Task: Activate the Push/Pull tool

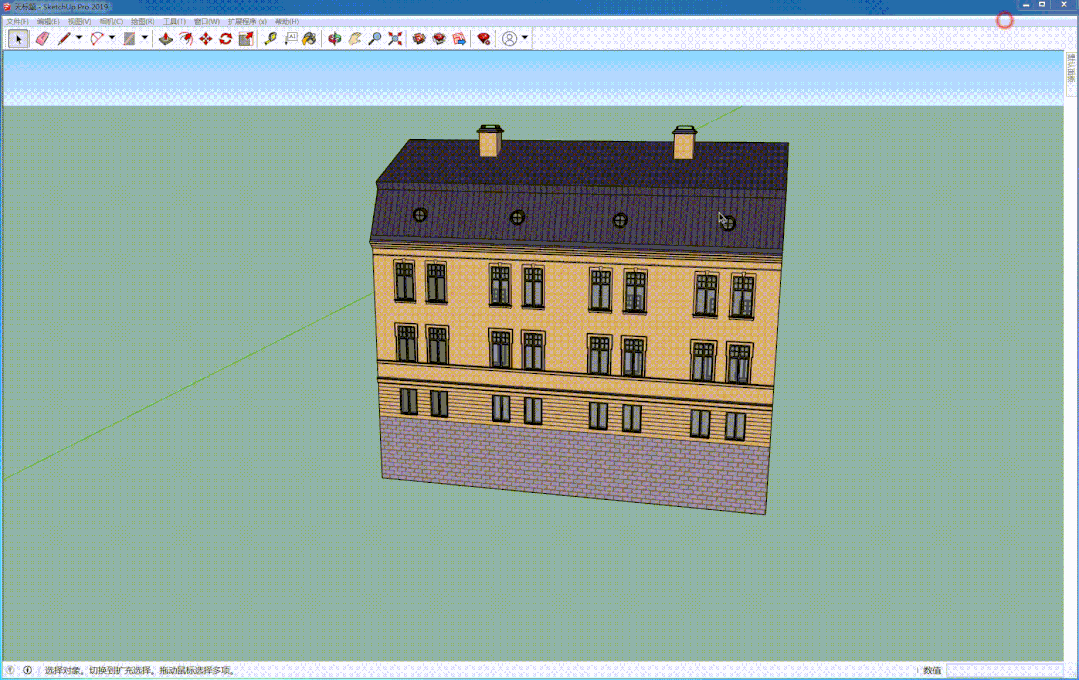Action: [166, 39]
